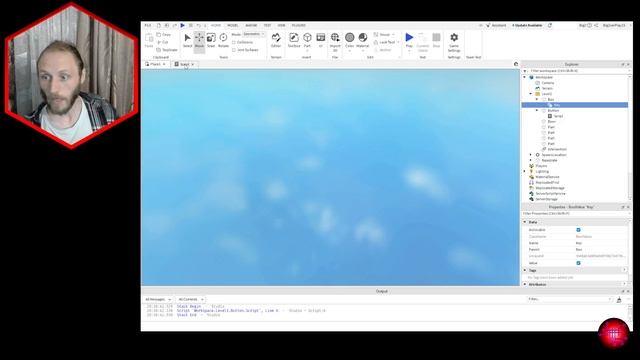640x360 pixels.
Task: Click Copy in the clipboard group
Action: click(x=164, y=35)
